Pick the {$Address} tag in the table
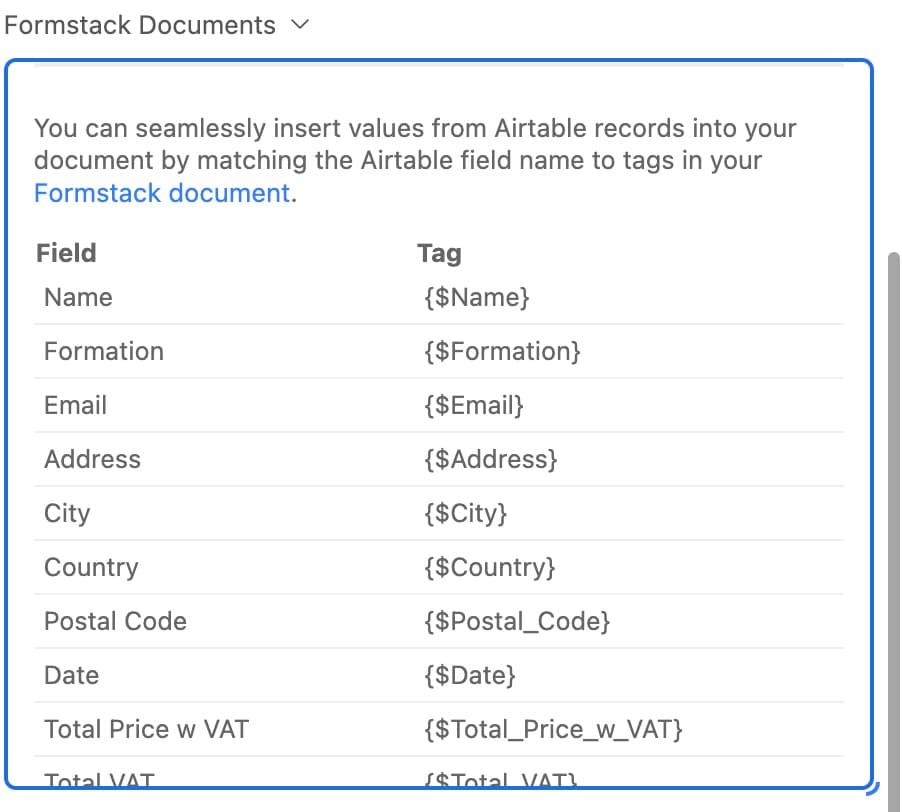Viewport: 902px width, 812px height. pyautogui.click(x=490, y=460)
